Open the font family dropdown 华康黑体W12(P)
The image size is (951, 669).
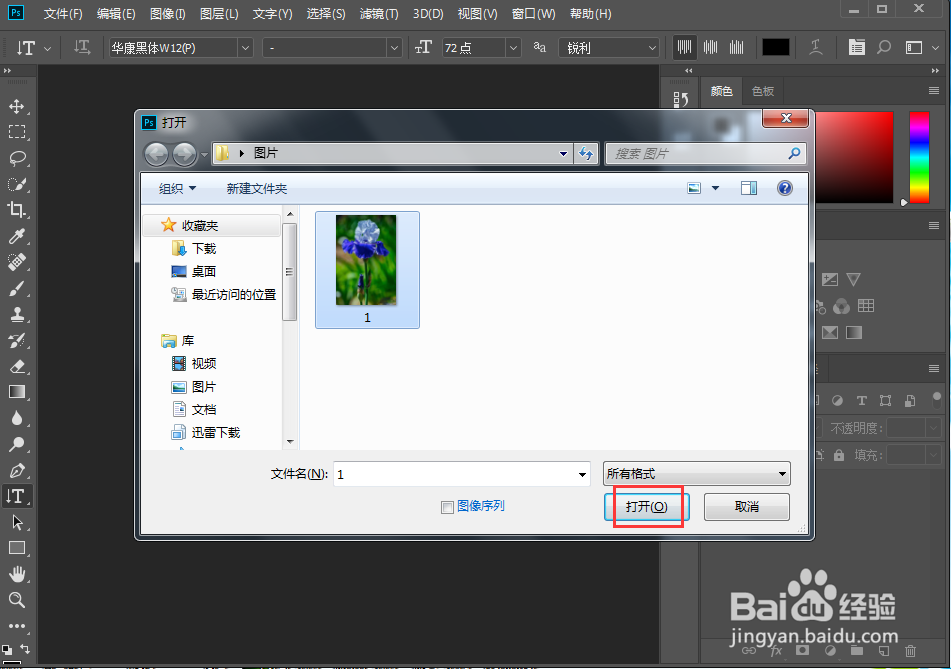click(245, 48)
